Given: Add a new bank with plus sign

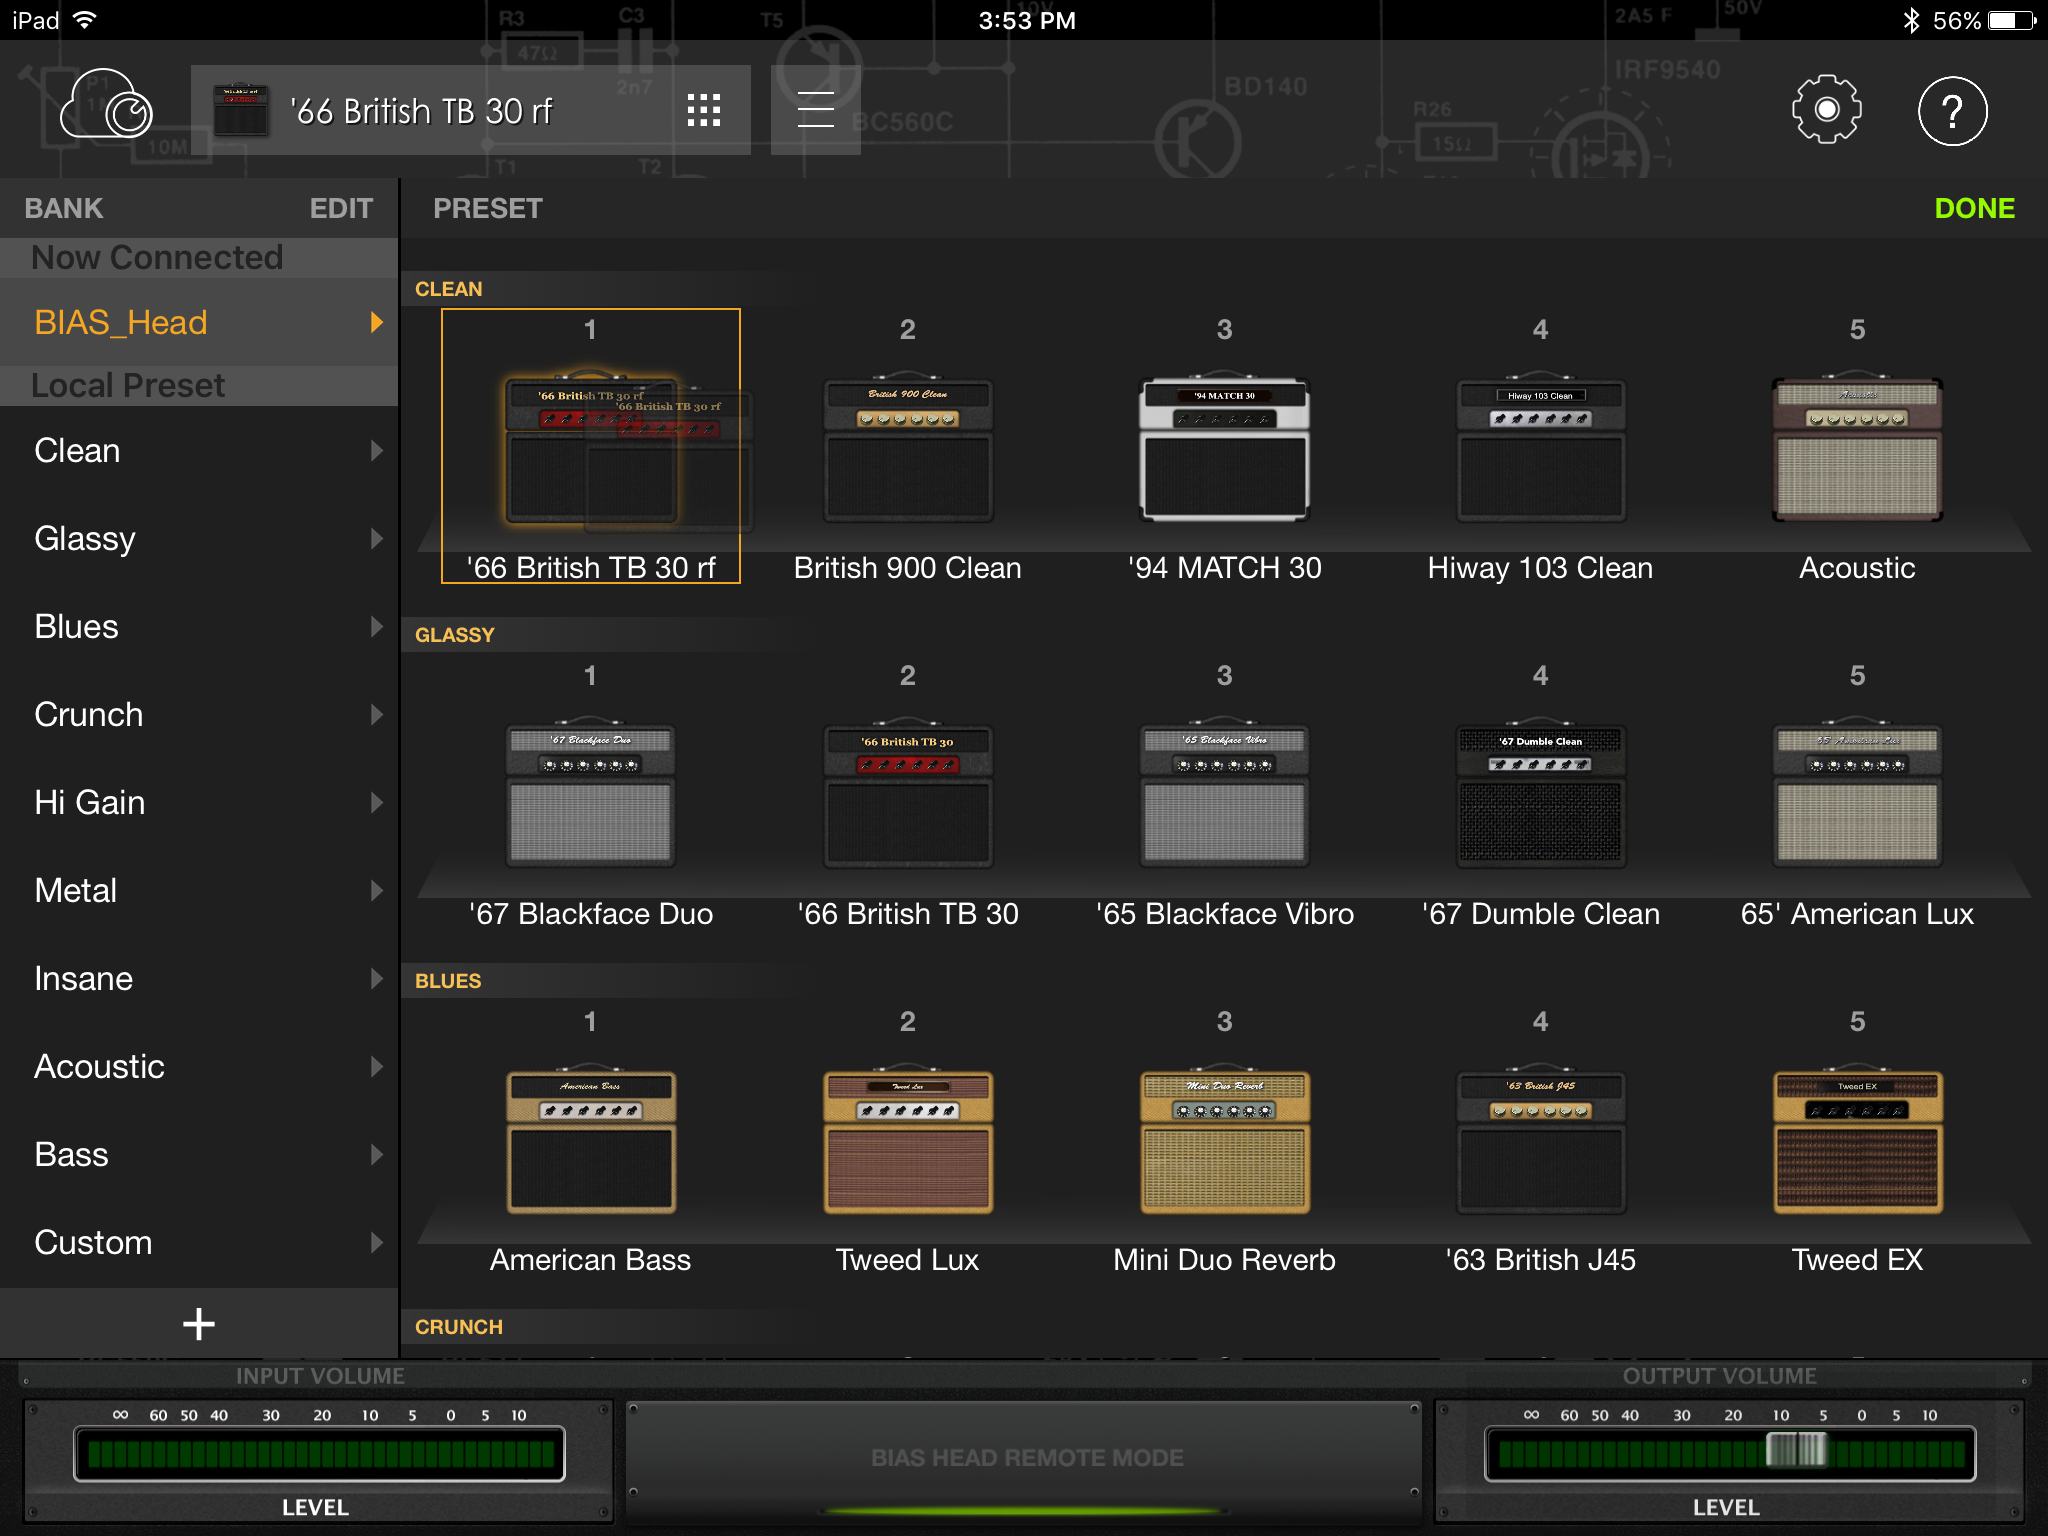Looking at the screenshot, I should [198, 1322].
